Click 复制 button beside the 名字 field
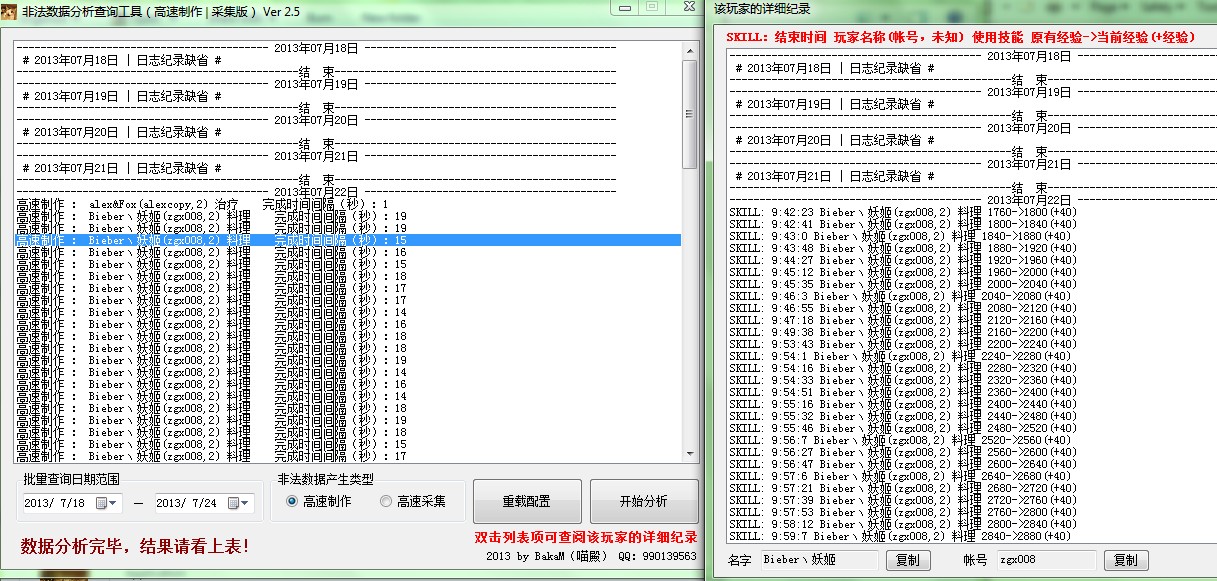Image resolution: width=1217 pixels, height=581 pixels. tap(907, 560)
